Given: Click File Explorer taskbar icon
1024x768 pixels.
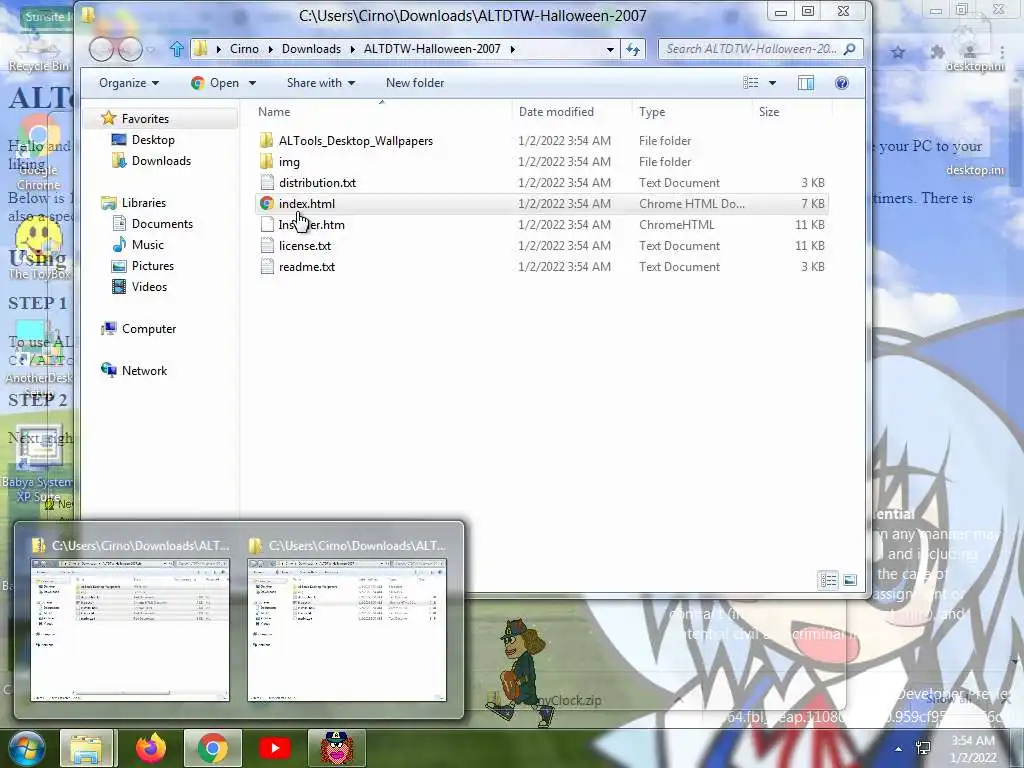Looking at the screenshot, I should (x=86, y=748).
